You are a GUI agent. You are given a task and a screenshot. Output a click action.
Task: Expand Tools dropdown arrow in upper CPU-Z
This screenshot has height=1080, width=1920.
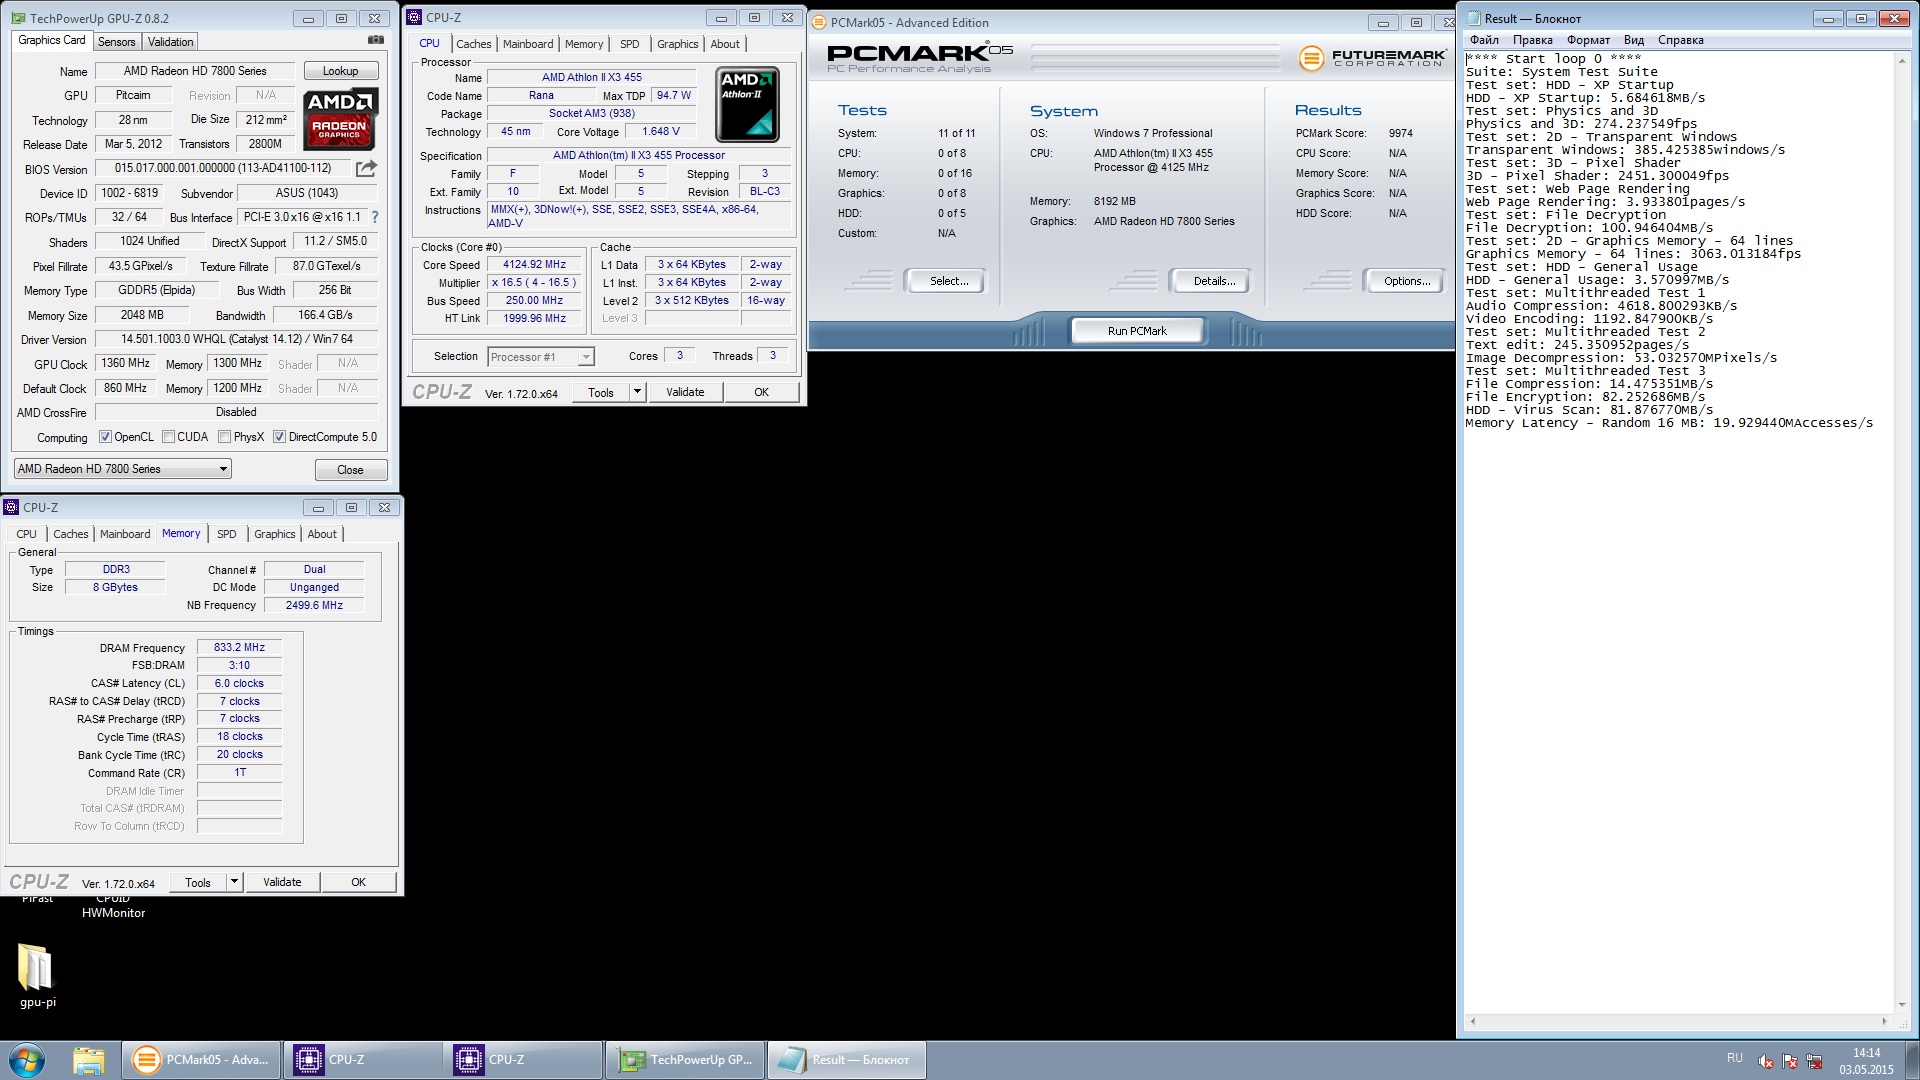[637, 392]
